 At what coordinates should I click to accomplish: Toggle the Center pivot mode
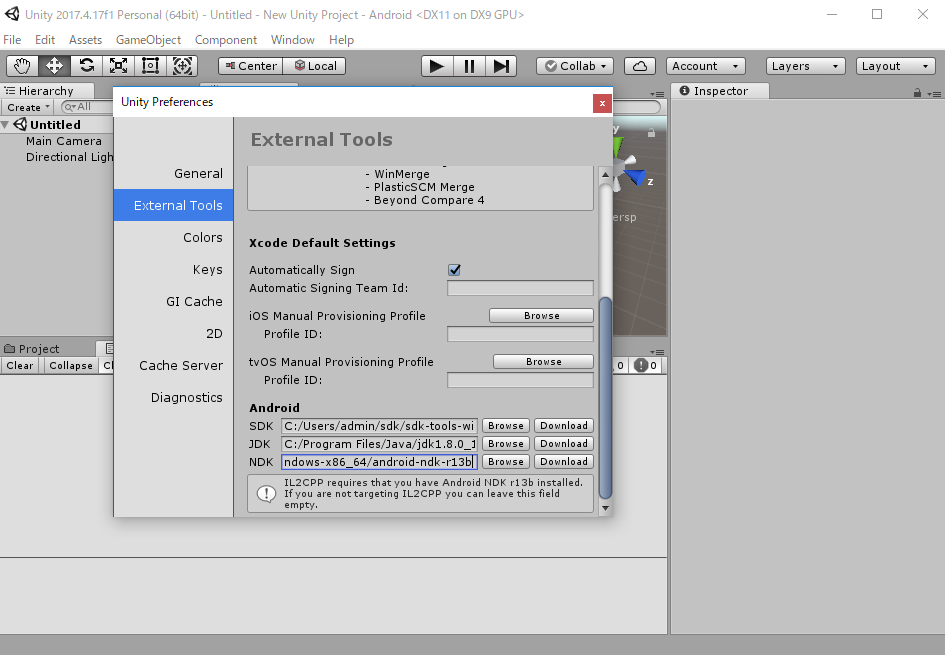coord(250,66)
